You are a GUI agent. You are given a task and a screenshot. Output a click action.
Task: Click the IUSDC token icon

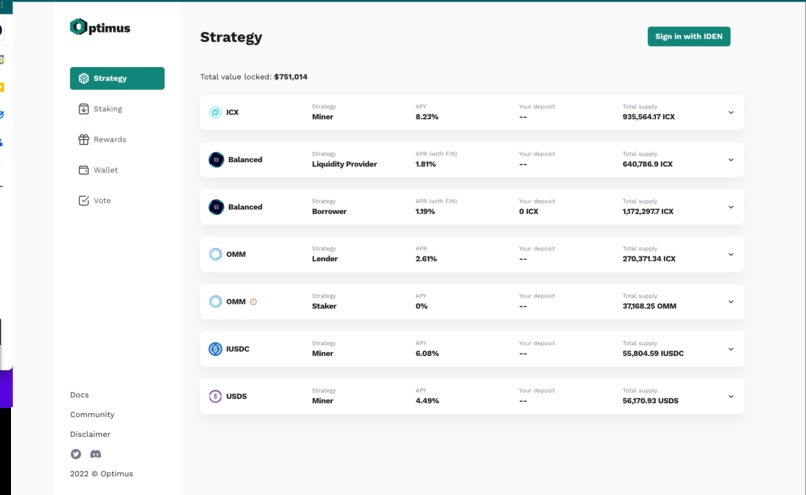pos(215,349)
